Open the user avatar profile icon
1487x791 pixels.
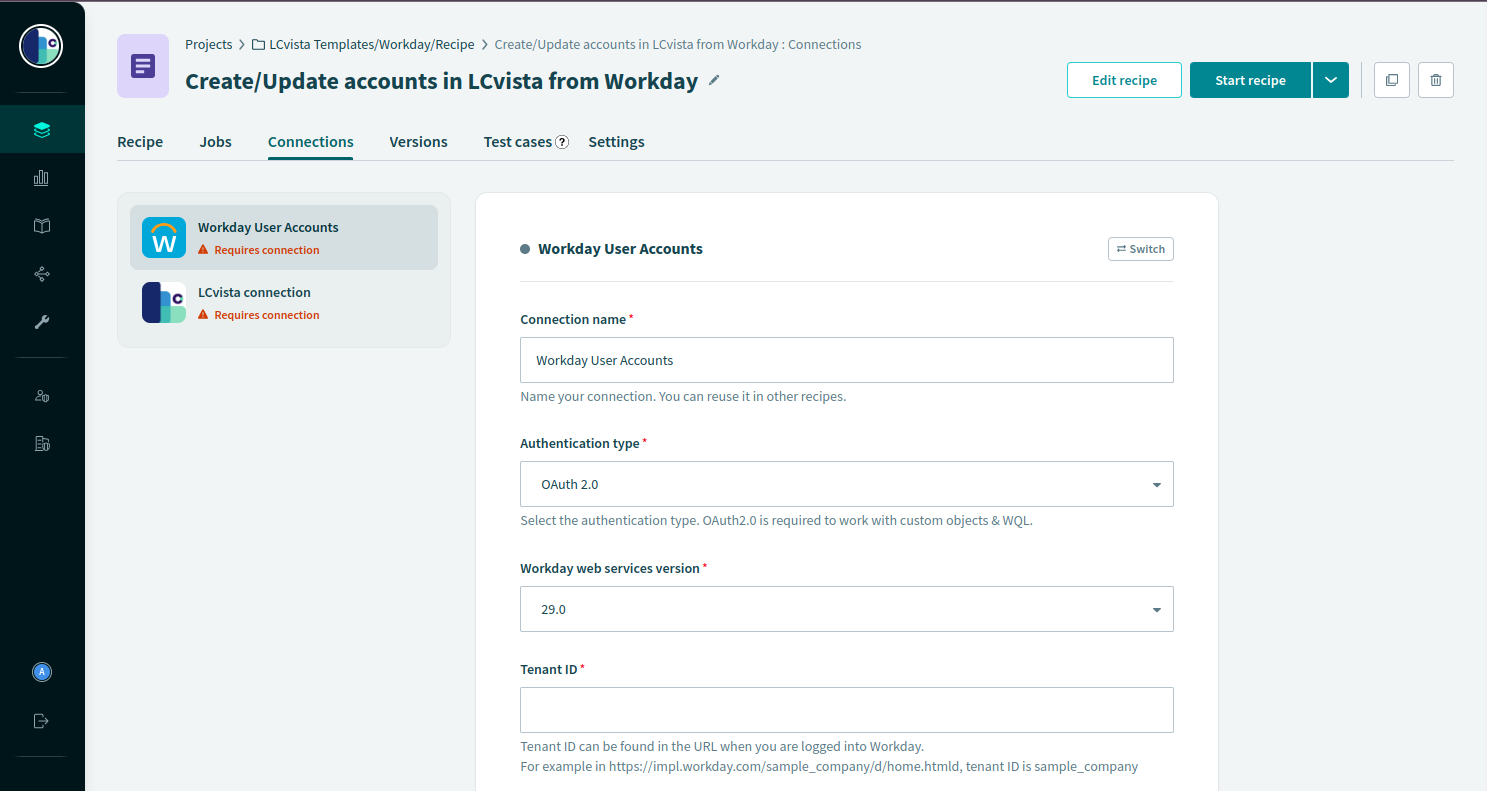point(41,672)
